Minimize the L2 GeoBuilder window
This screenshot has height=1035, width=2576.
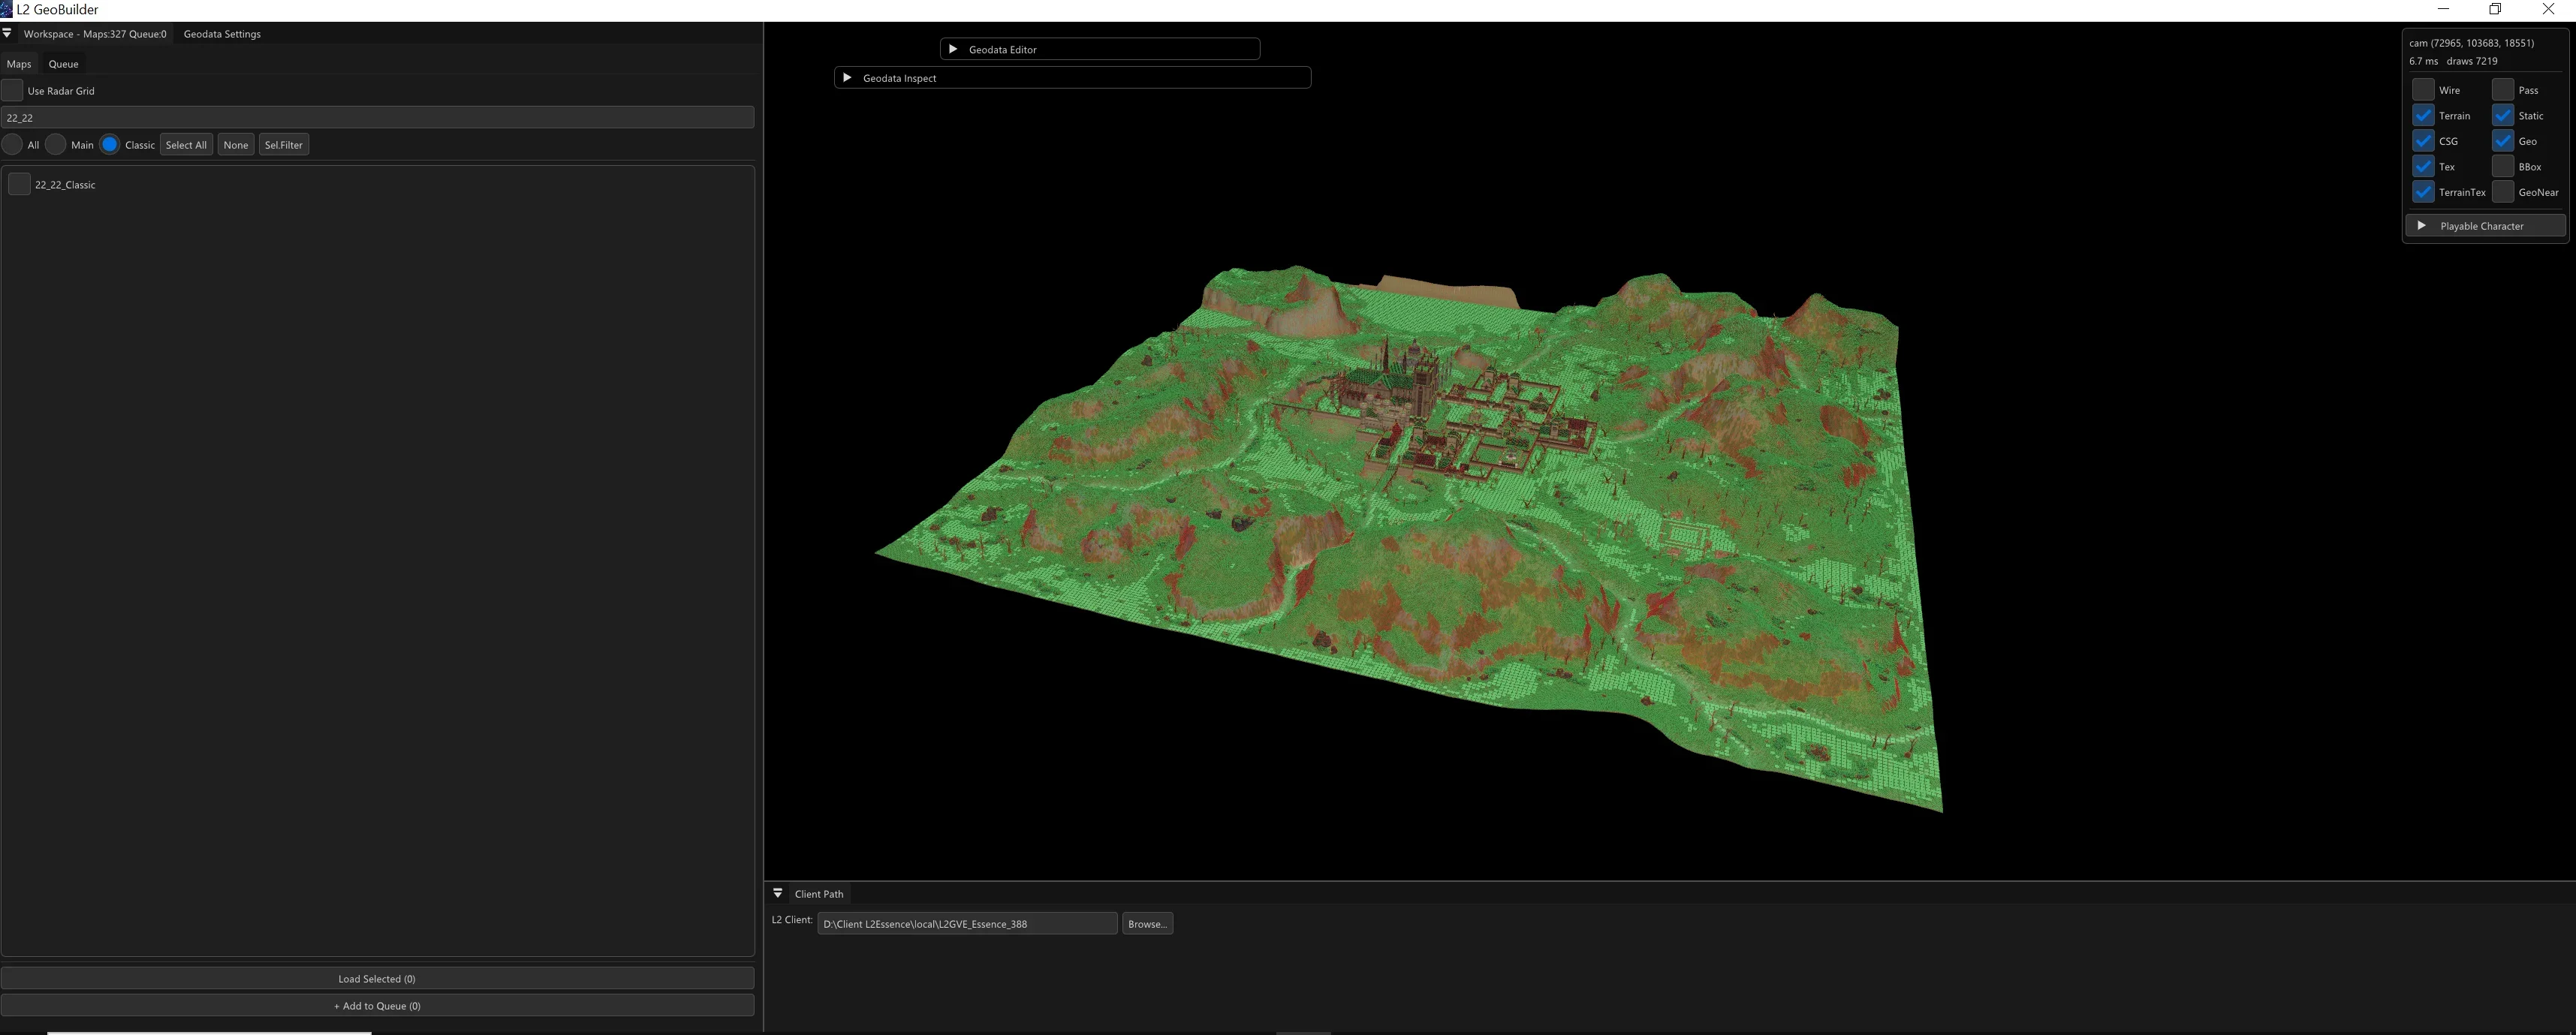tap(2443, 9)
